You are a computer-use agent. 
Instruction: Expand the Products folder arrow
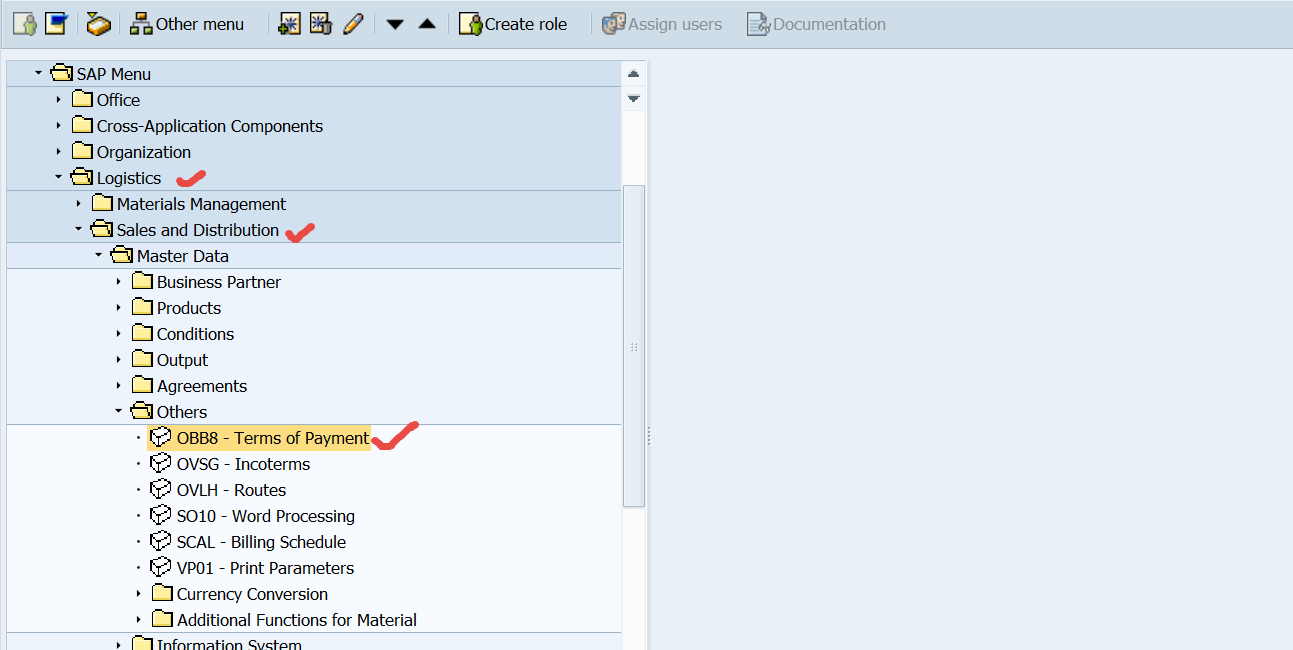[x=119, y=307]
